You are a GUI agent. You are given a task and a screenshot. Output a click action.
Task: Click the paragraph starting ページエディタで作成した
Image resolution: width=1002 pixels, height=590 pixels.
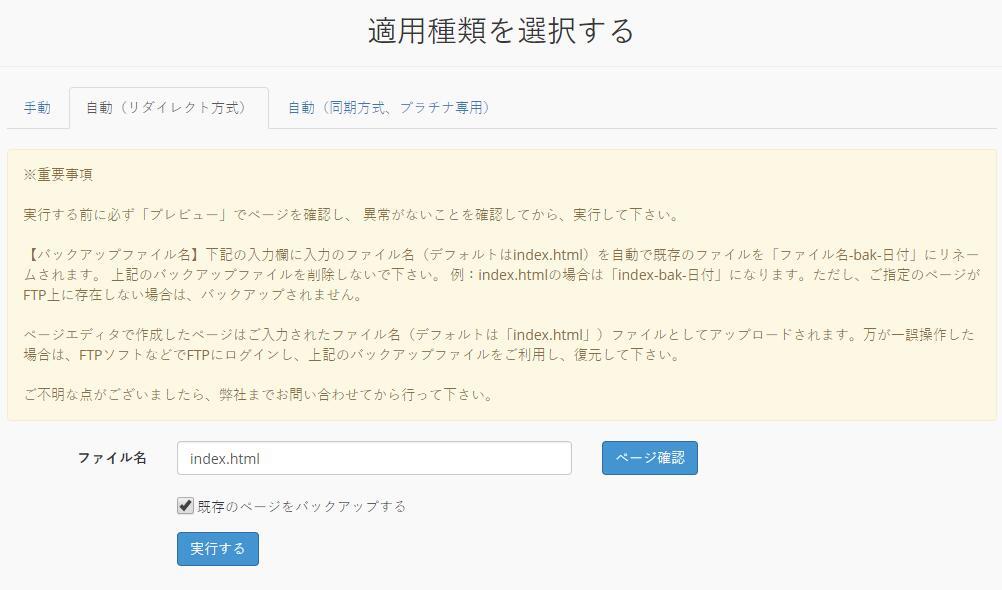pos(498,345)
